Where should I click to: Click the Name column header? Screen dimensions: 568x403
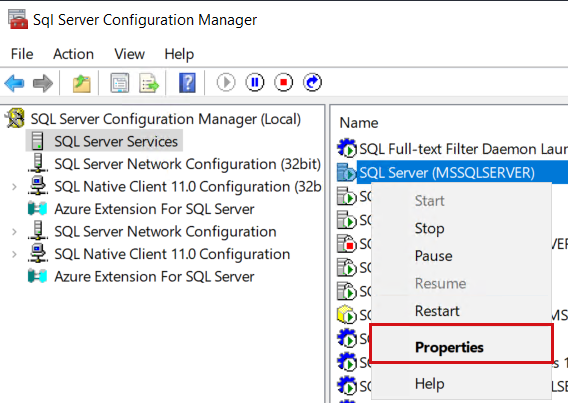(x=359, y=123)
